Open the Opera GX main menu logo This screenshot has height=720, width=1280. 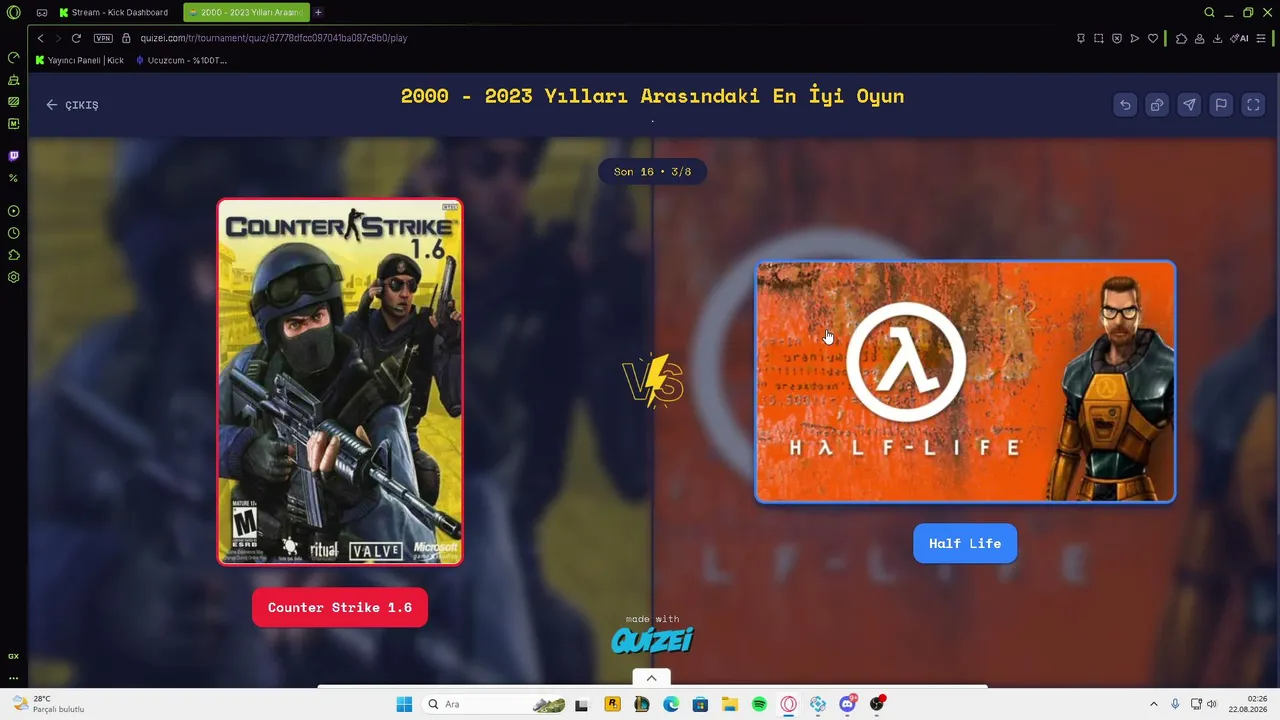[x=13, y=13]
